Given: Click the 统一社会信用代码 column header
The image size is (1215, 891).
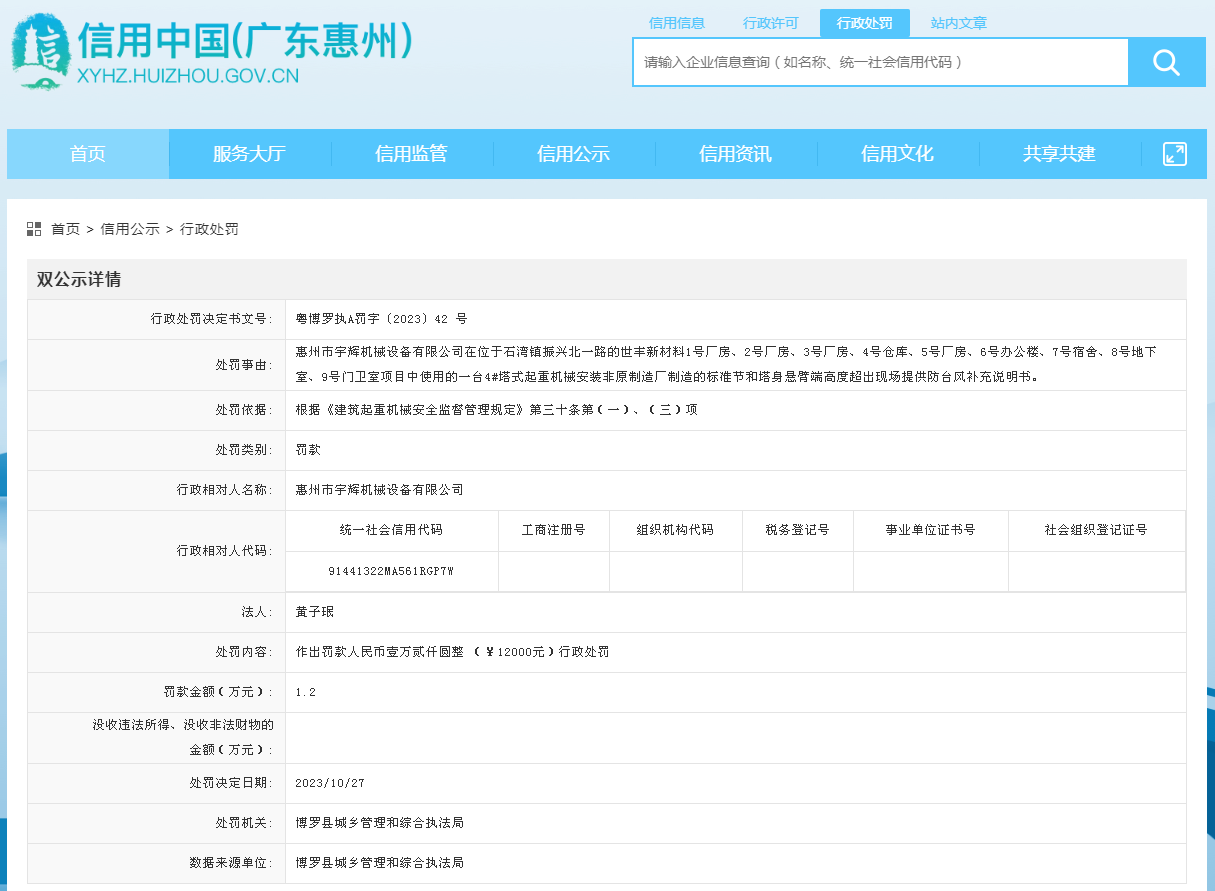Looking at the screenshot, I should (391, 530).
